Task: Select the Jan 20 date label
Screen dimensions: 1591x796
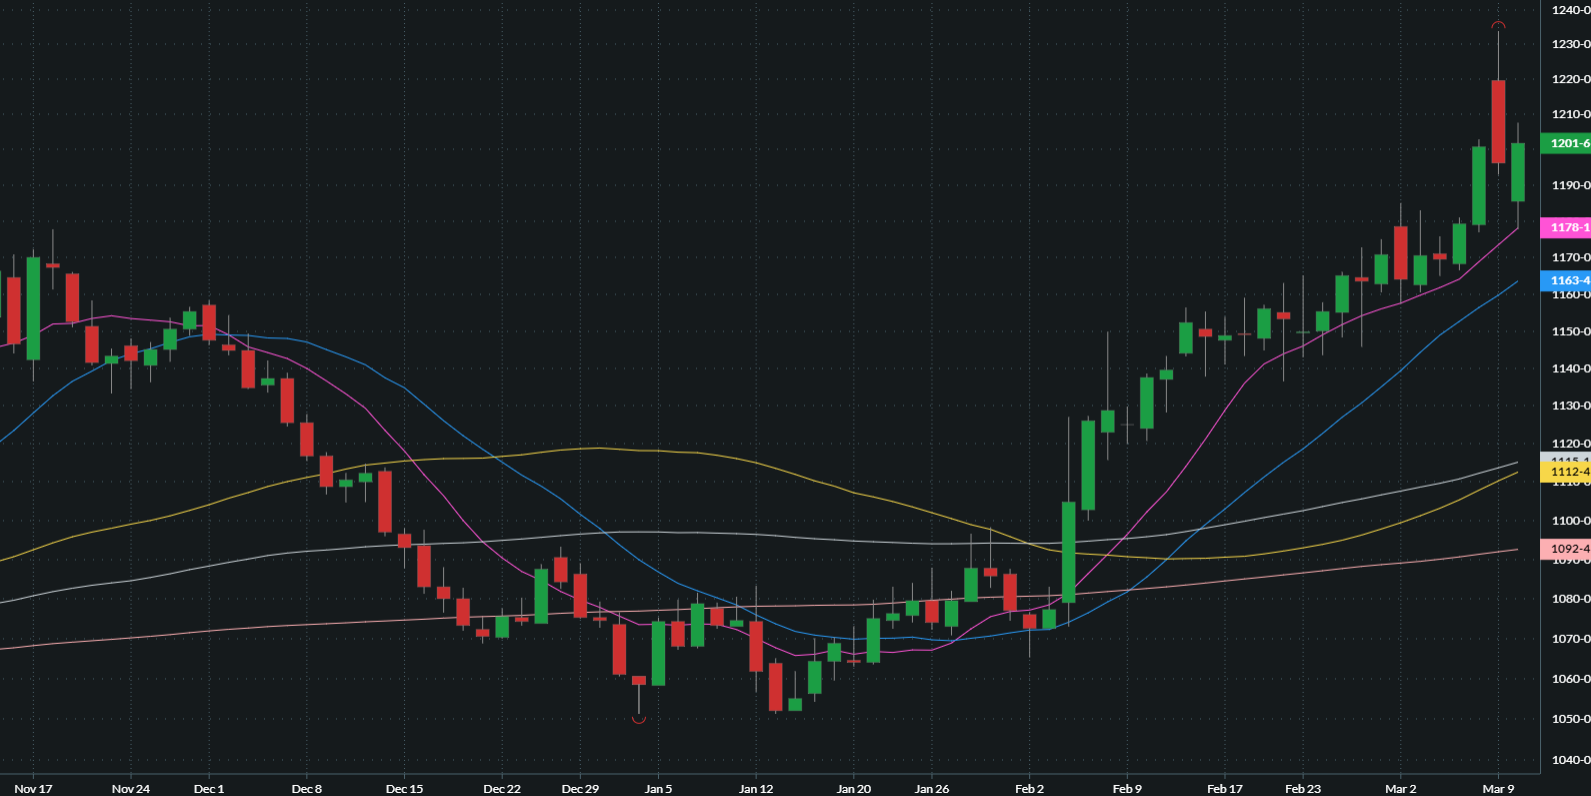Action: (x=853, y=788)
